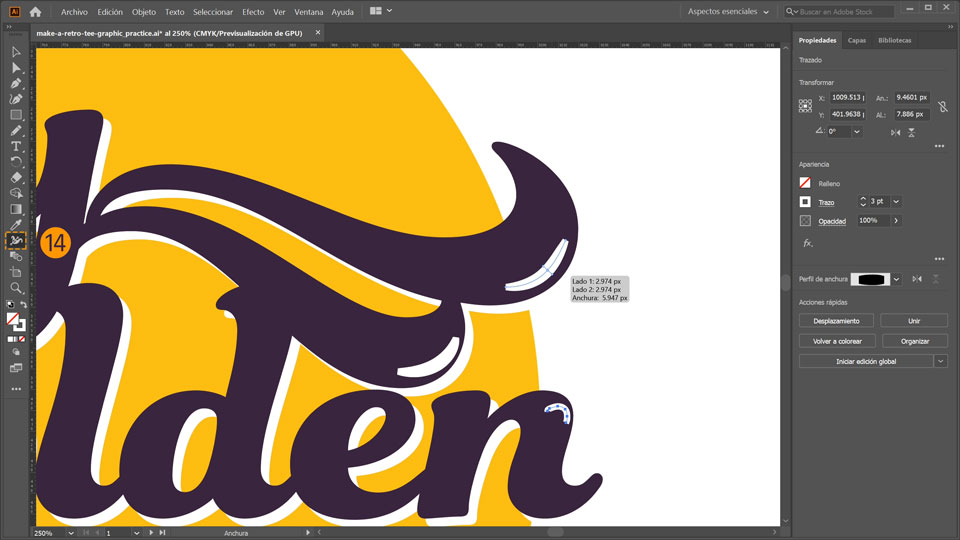Click the X position input field
Viewport: 960px width, 540px height.
click(847, 97)
